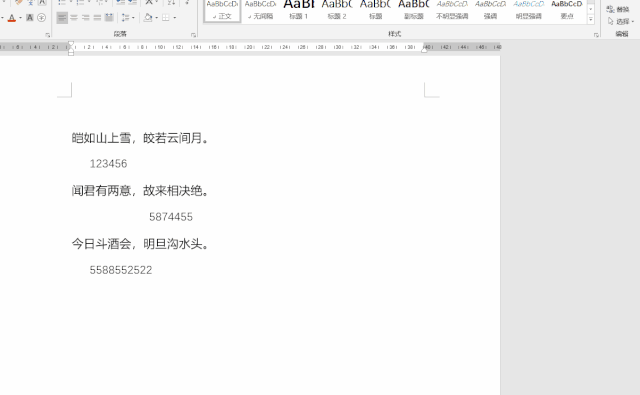Toggle justify paragraph alignment

click(97, 18)
